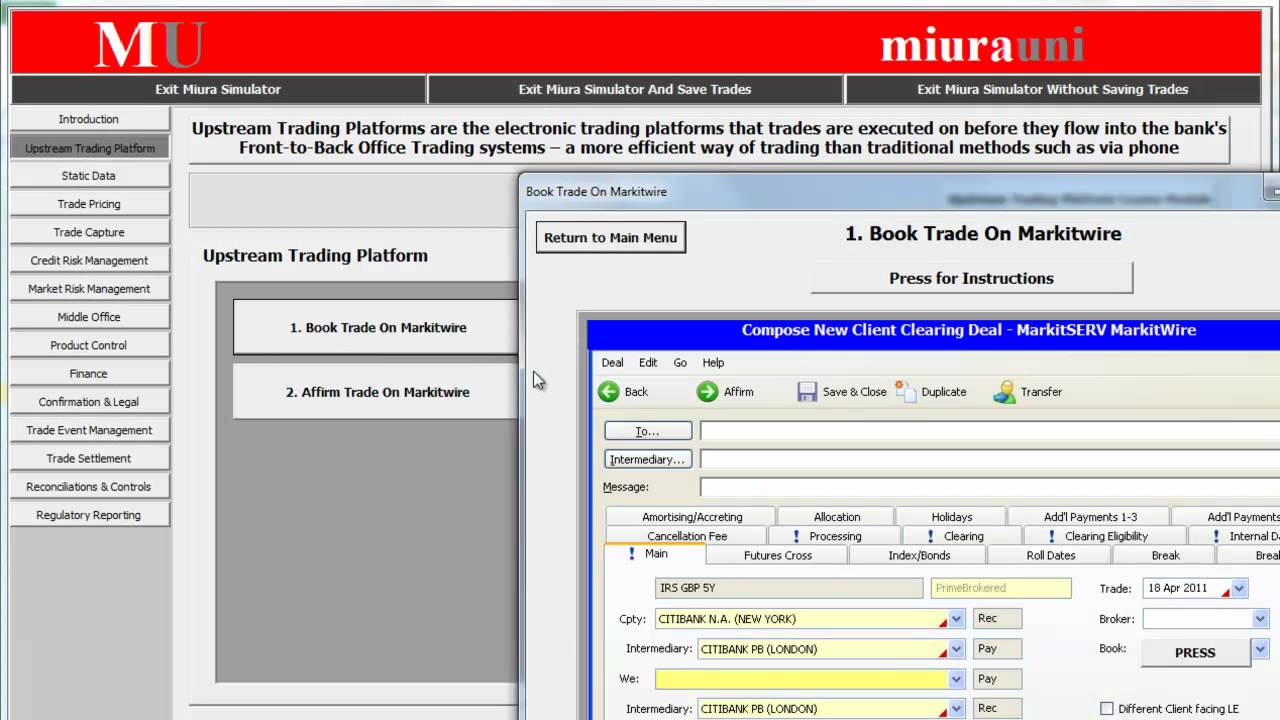Viewport: 1280px width, 720px height.
Task: Open the Processing tab
Action: pyautogui.click(x=835, y=536)
